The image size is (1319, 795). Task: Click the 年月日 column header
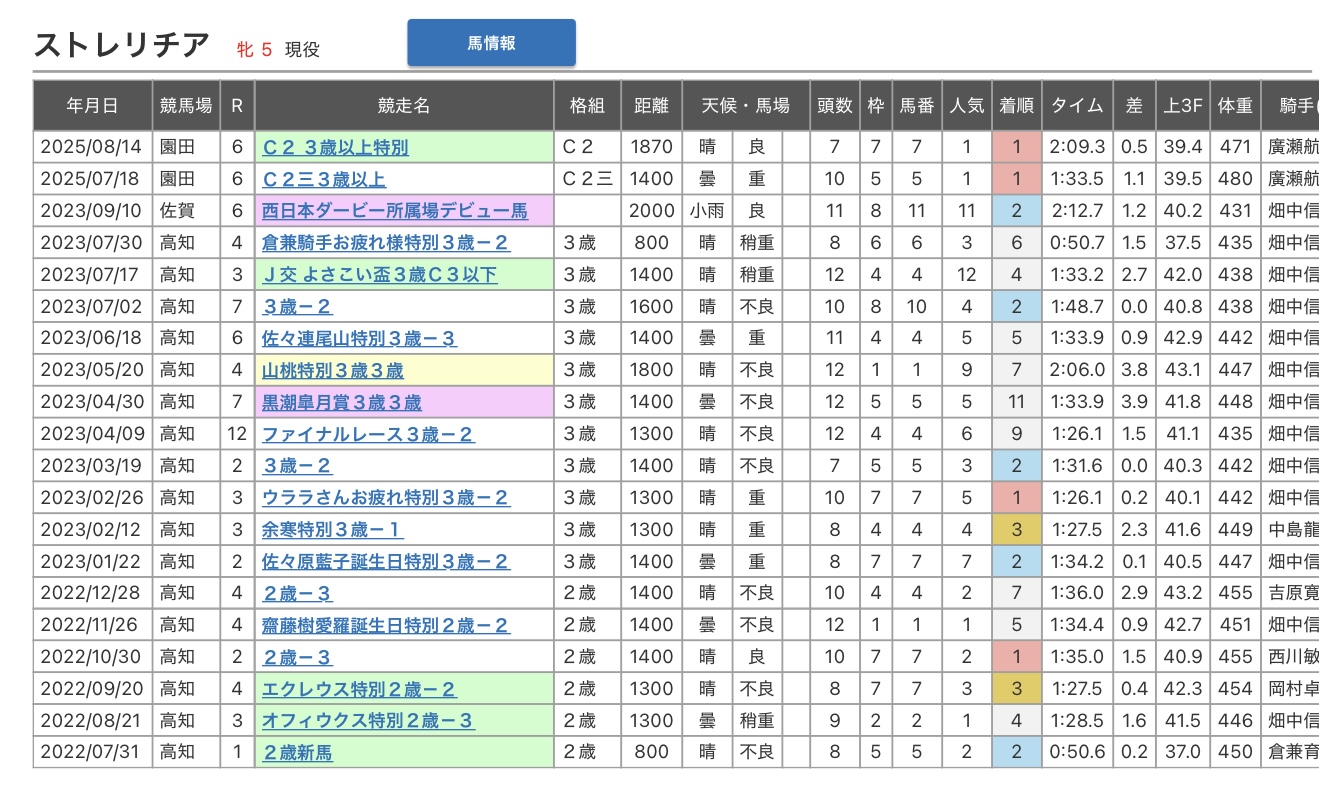pos(92,105)
